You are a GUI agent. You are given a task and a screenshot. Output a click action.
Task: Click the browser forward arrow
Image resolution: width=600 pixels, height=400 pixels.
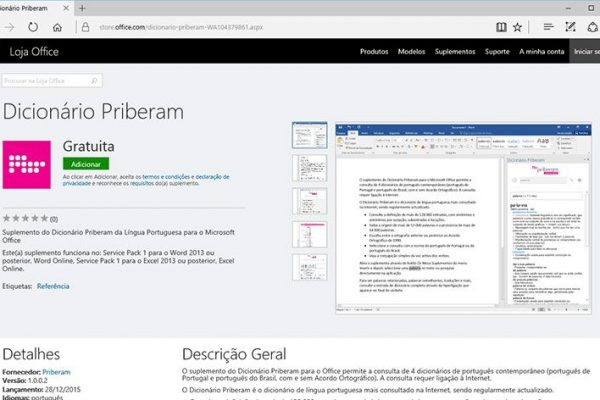[x=11, y=27]
